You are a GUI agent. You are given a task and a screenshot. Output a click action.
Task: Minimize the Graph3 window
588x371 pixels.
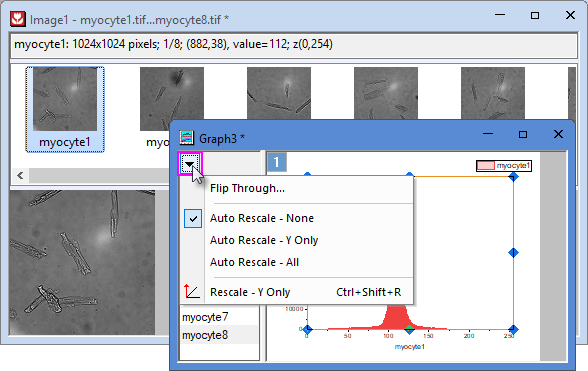488,134
